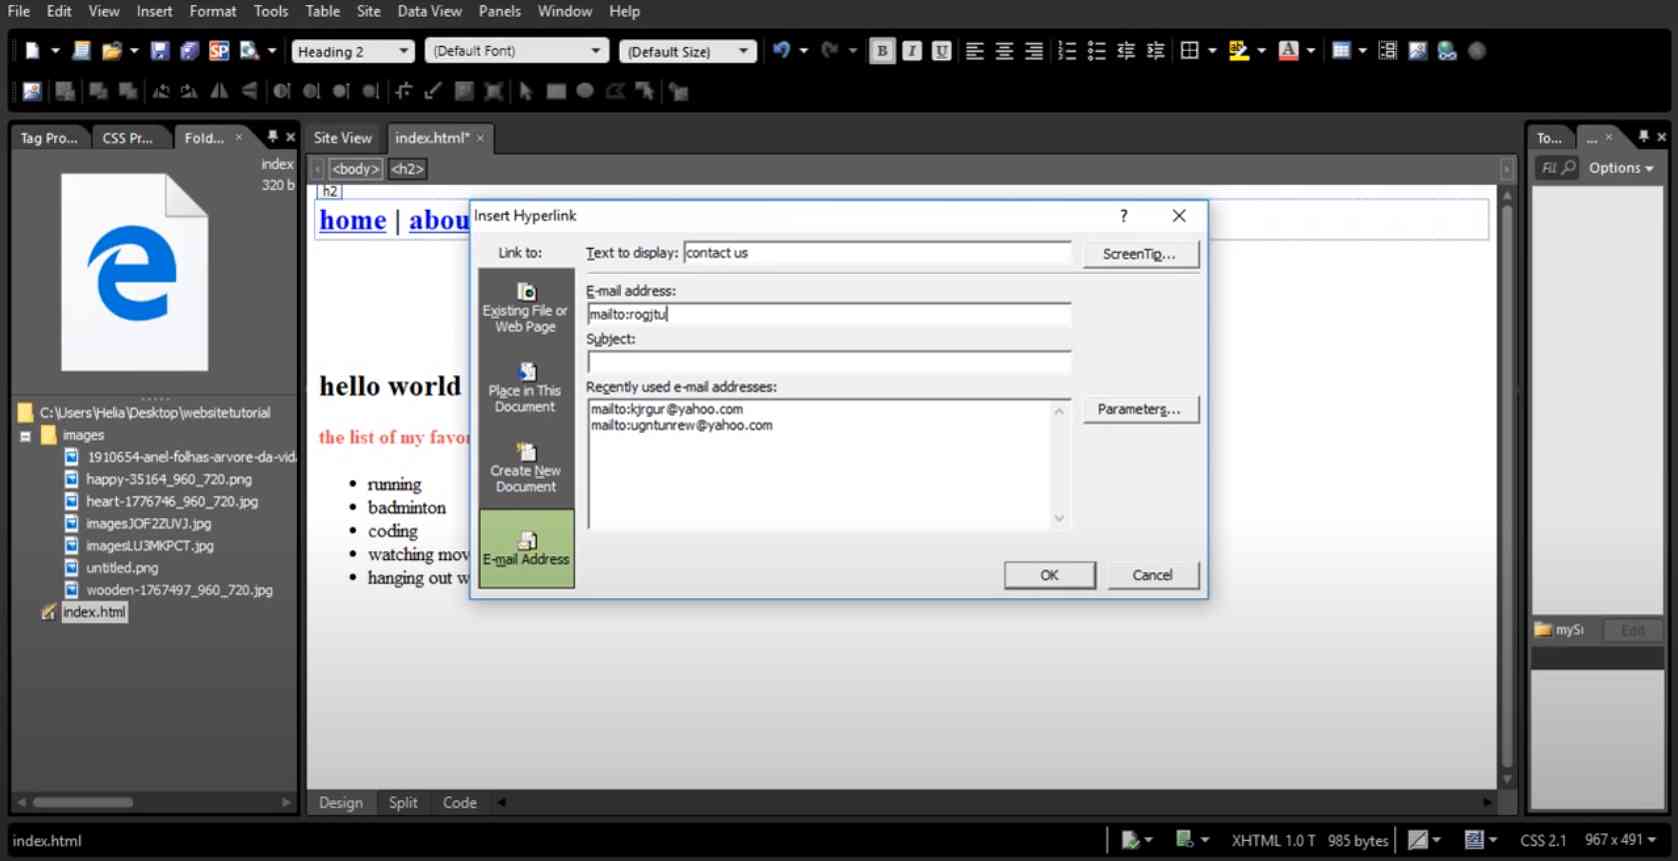
Task: Collapse the images folder tree node
Action: (26, 436)
